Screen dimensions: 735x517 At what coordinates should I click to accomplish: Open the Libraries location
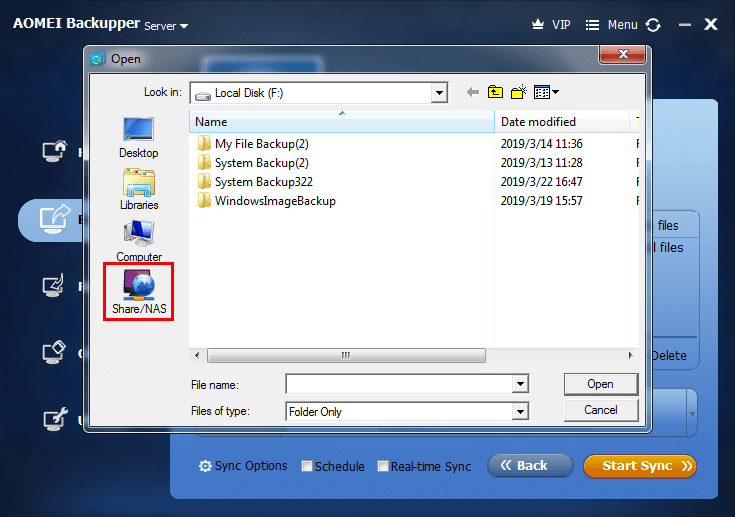coord(139,189)
